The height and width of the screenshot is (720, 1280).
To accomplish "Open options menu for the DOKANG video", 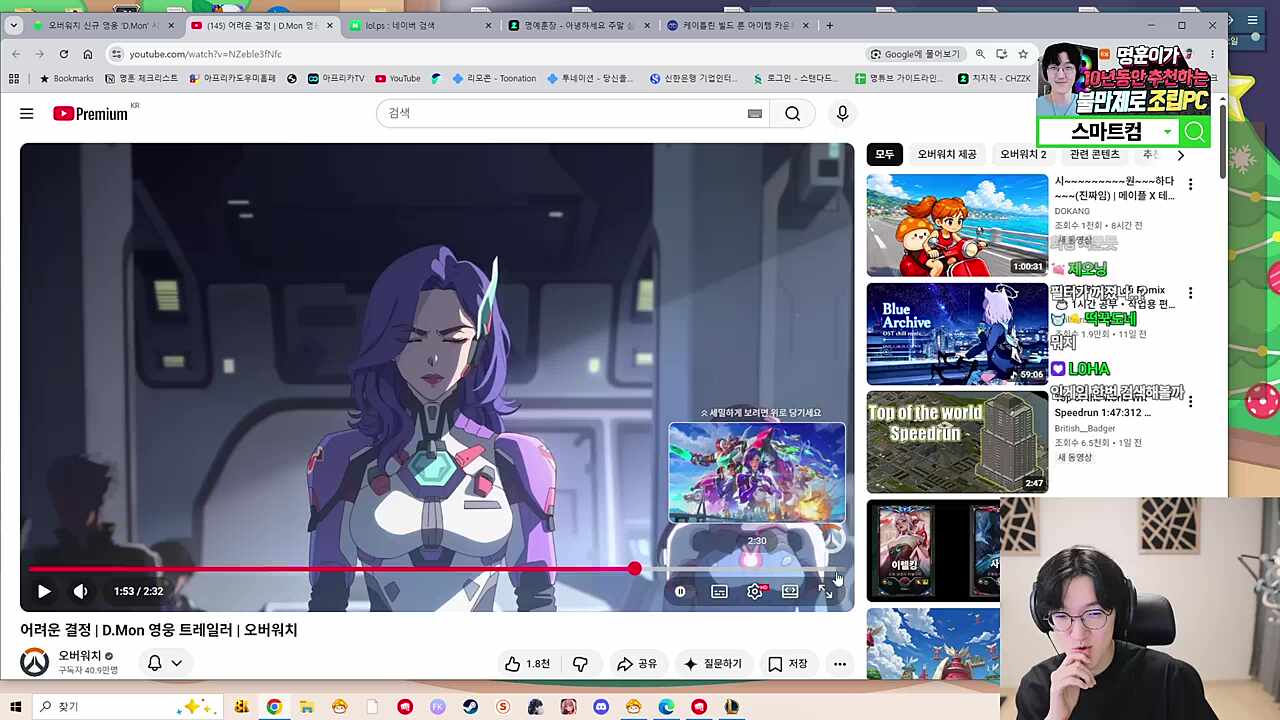I will pos(1190,184).
